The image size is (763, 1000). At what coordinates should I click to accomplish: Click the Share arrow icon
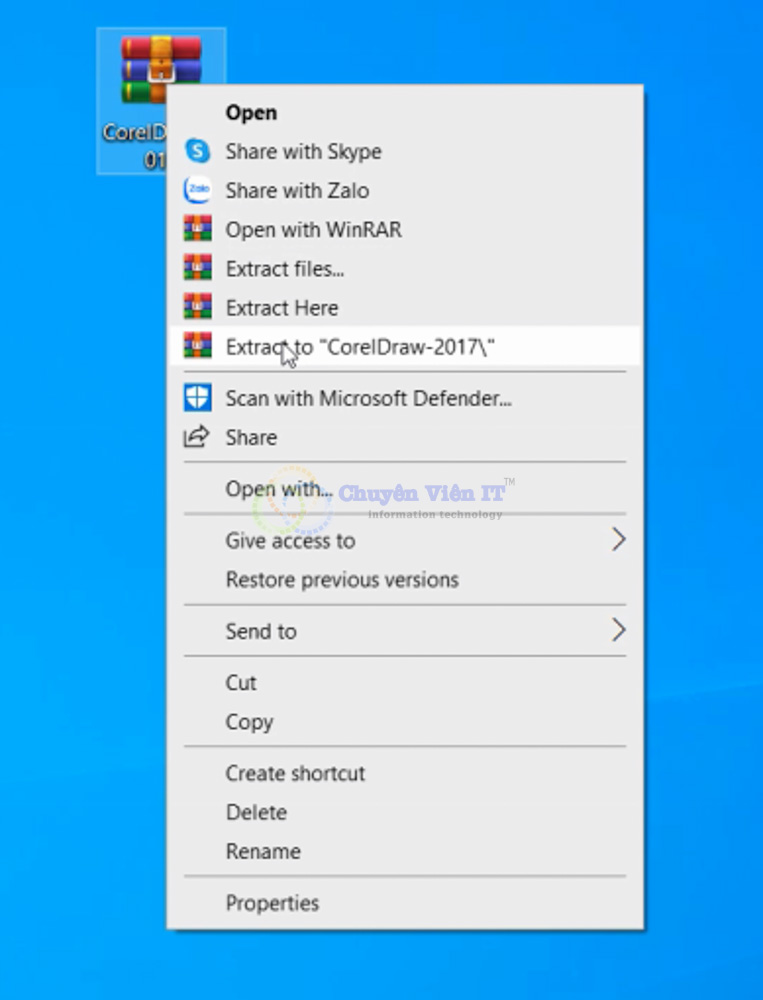click(198, 437)
